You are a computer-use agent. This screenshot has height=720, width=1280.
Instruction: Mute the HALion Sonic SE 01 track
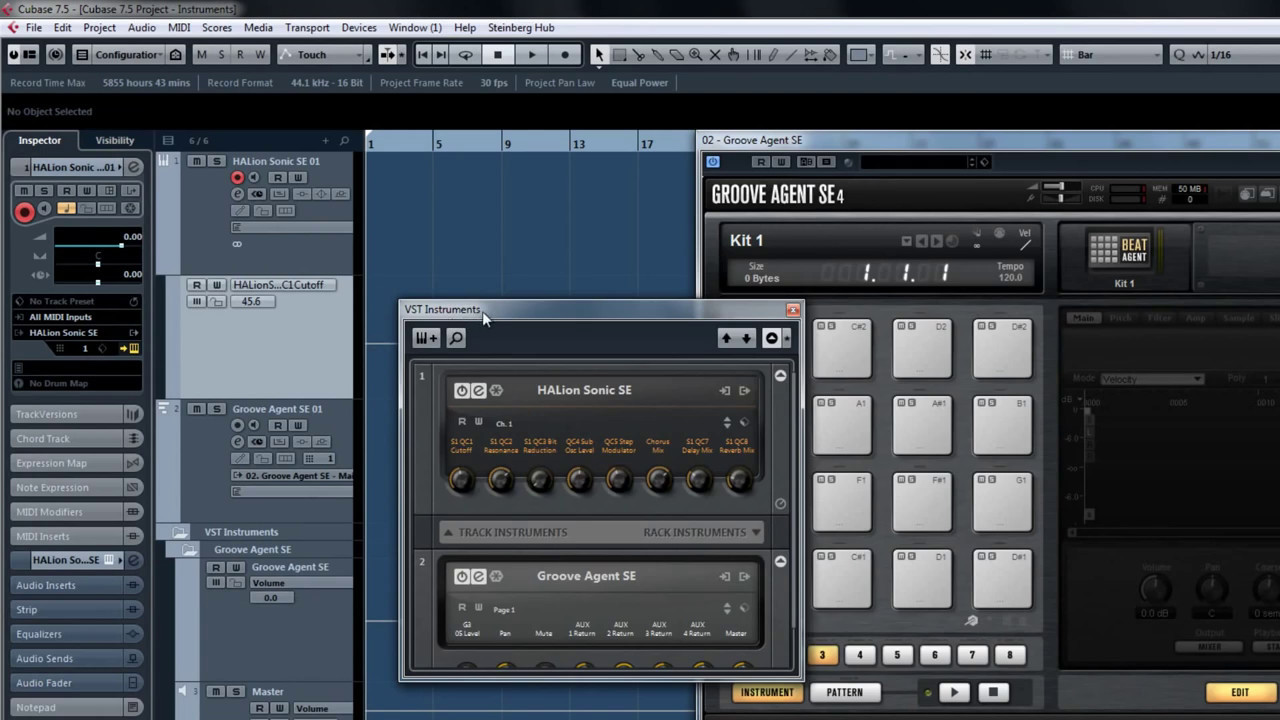pyautogui.click(x=196, y=161)
